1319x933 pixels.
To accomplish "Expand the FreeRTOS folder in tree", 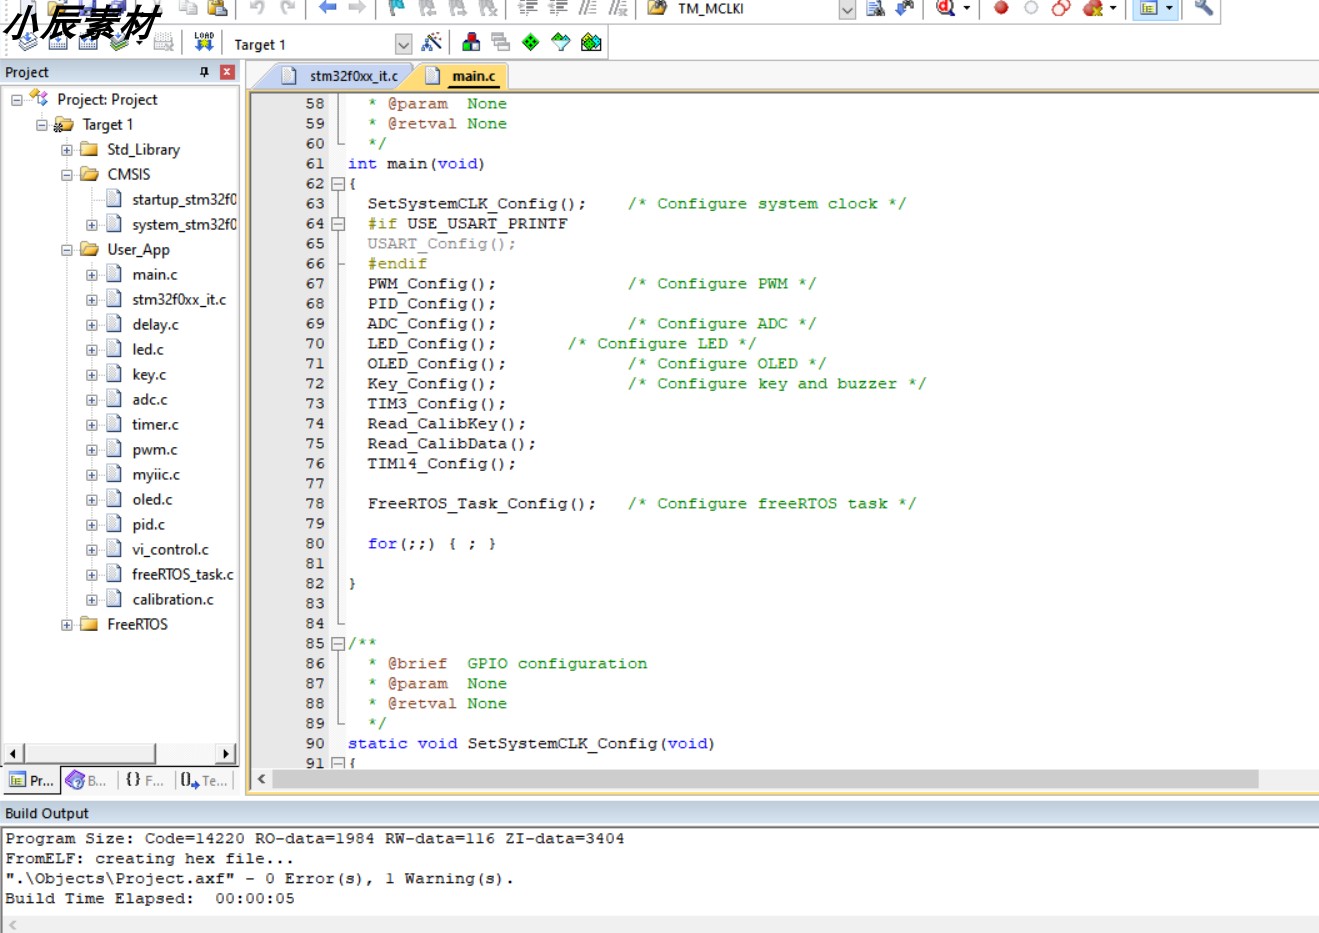I will point(67,624).
